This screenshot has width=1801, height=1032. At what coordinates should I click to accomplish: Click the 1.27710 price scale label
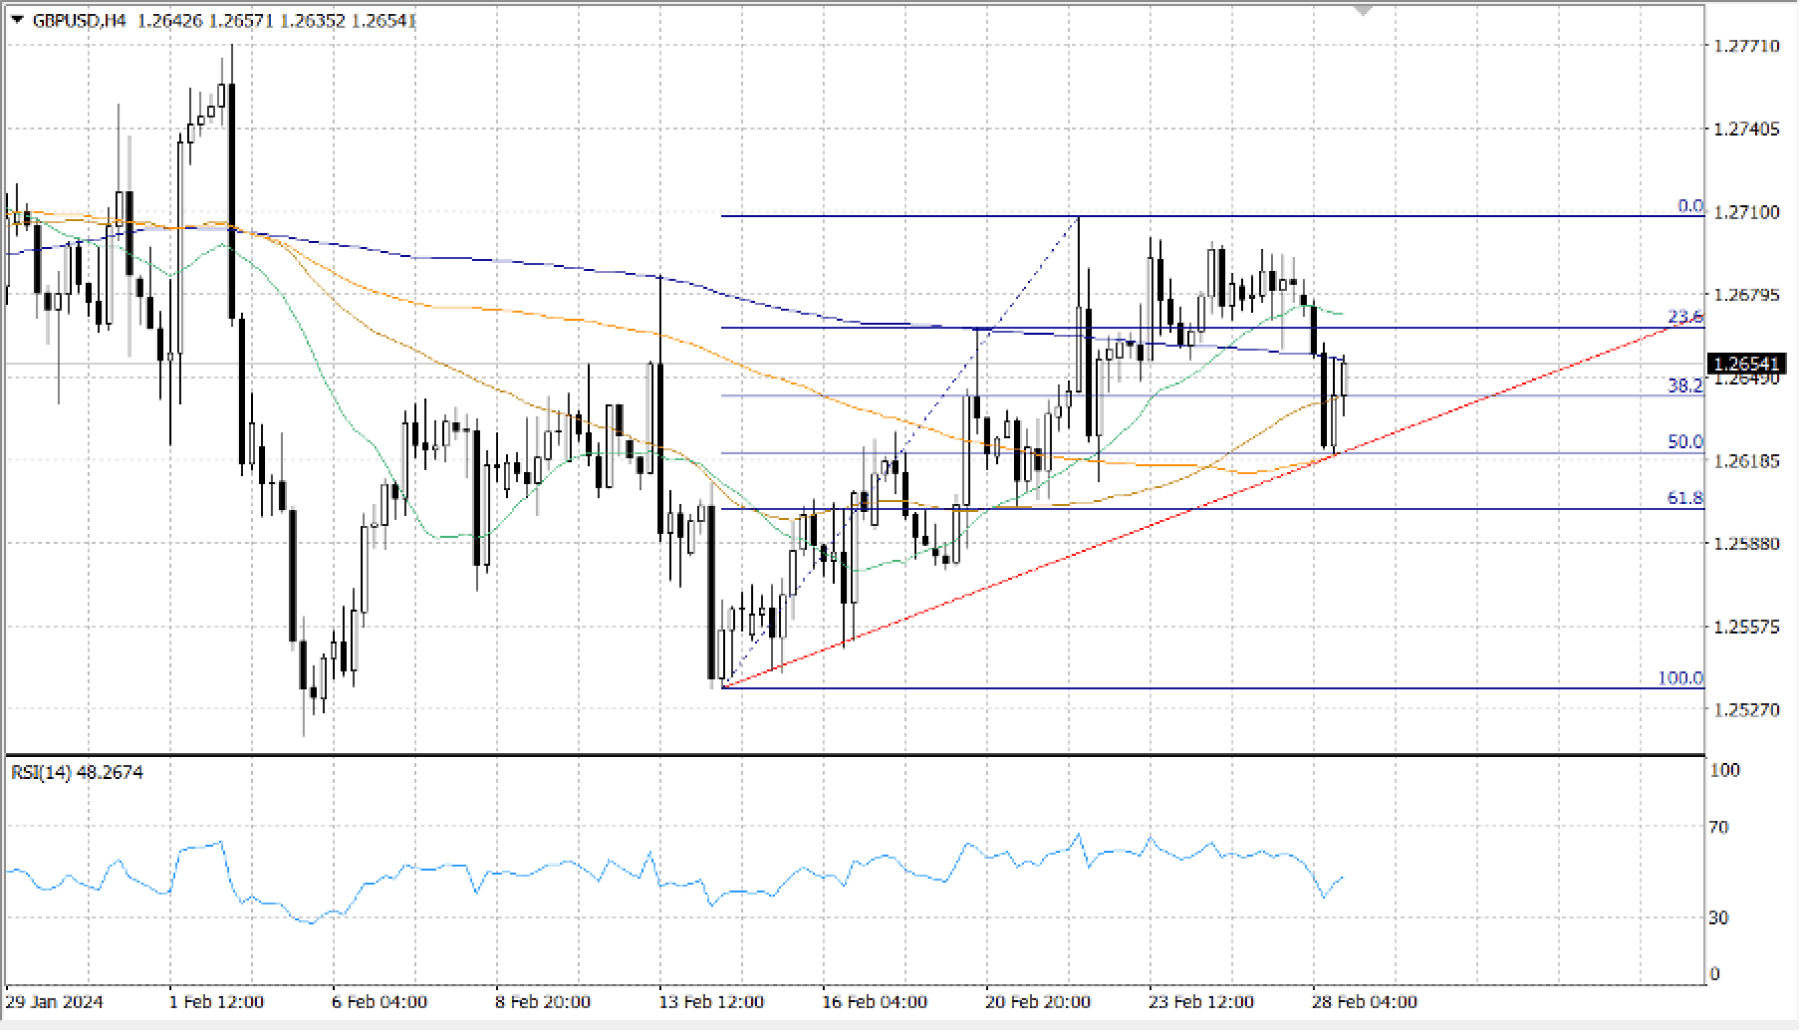(1746, 46)
